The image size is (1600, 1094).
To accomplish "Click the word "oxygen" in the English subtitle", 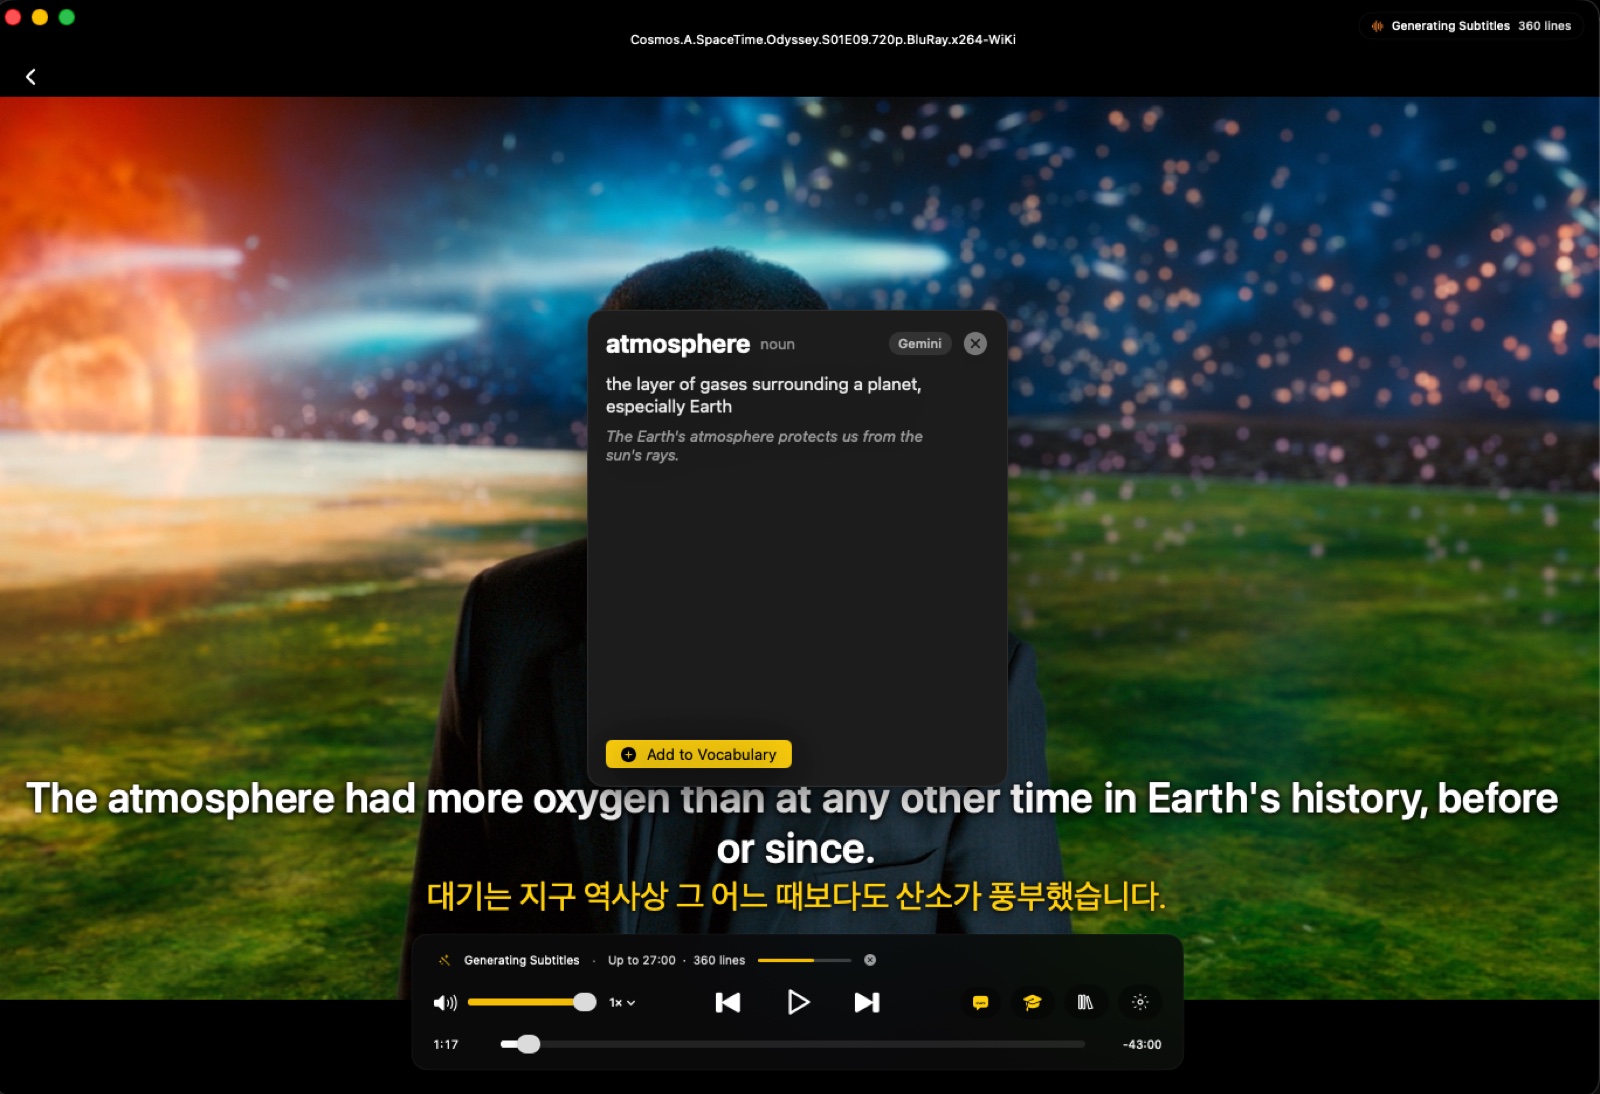I will coord(601,799).
